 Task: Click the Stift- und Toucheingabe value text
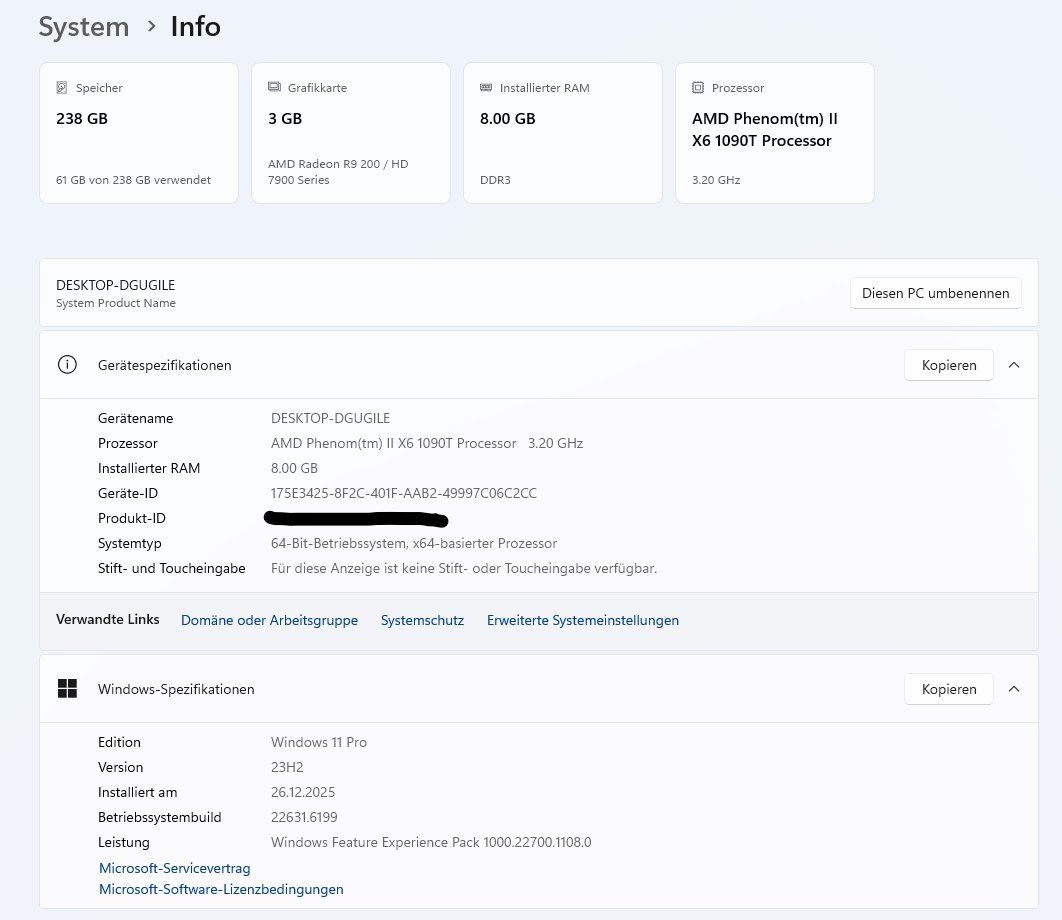point(464,568)
